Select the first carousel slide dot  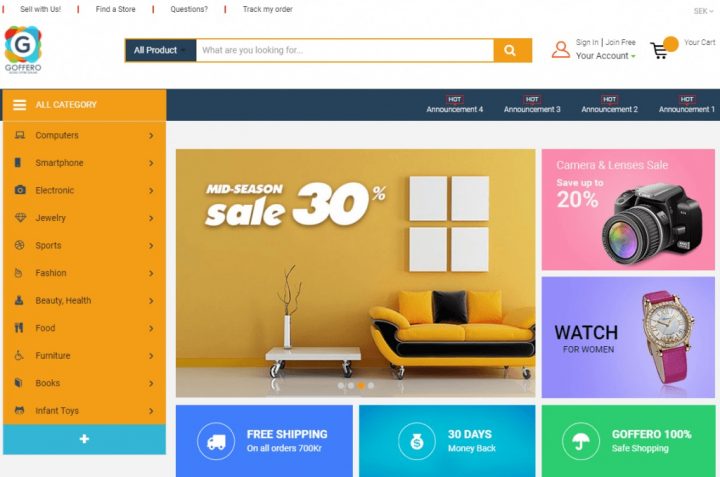341,386
